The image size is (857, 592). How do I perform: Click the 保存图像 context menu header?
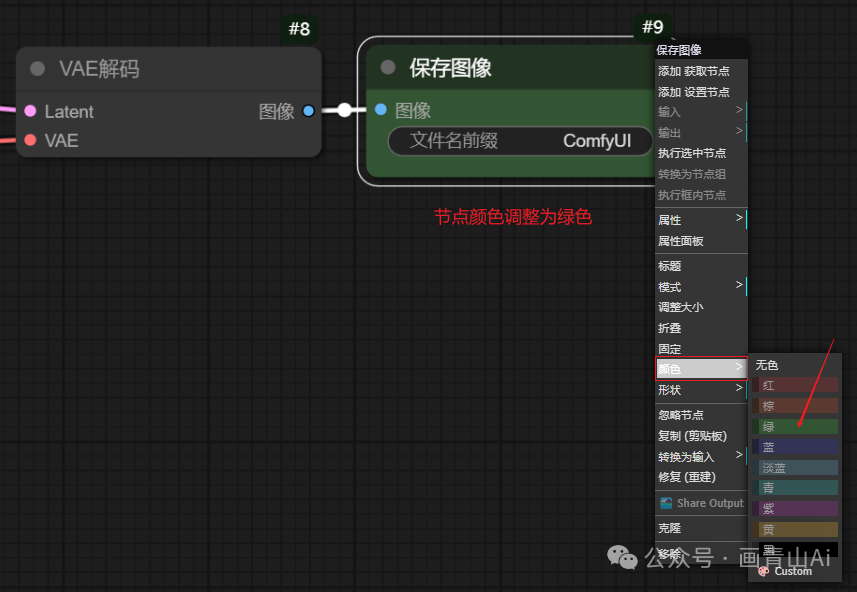coord(701,50)
